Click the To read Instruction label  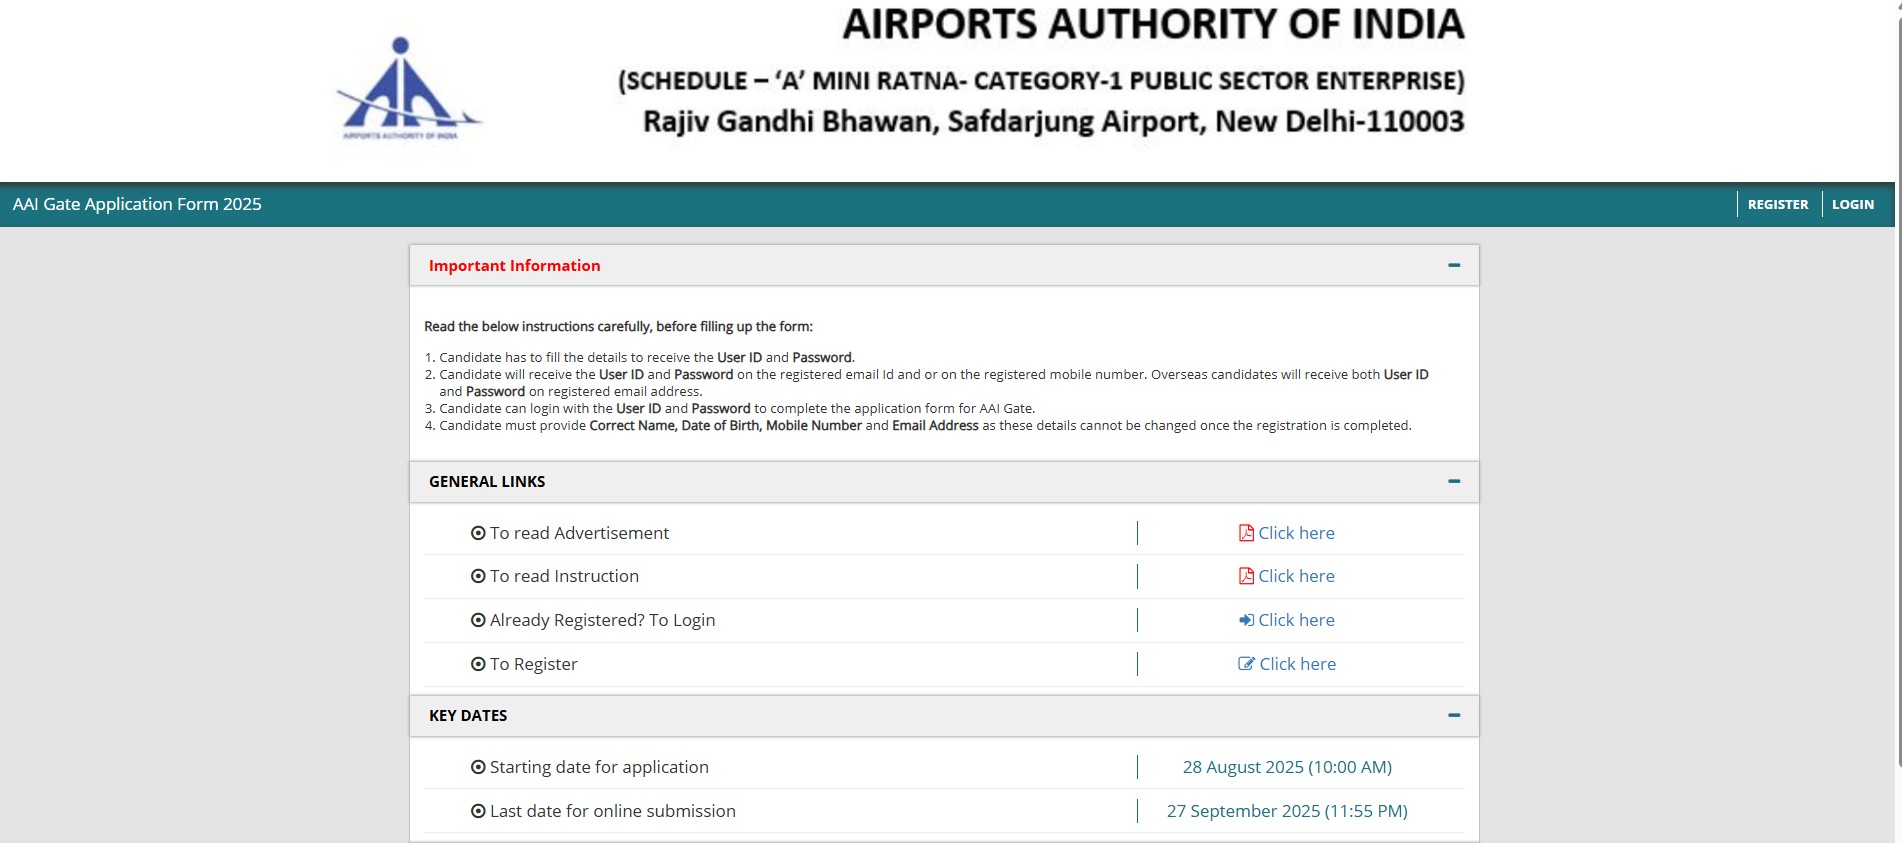(x=564, y=576)
